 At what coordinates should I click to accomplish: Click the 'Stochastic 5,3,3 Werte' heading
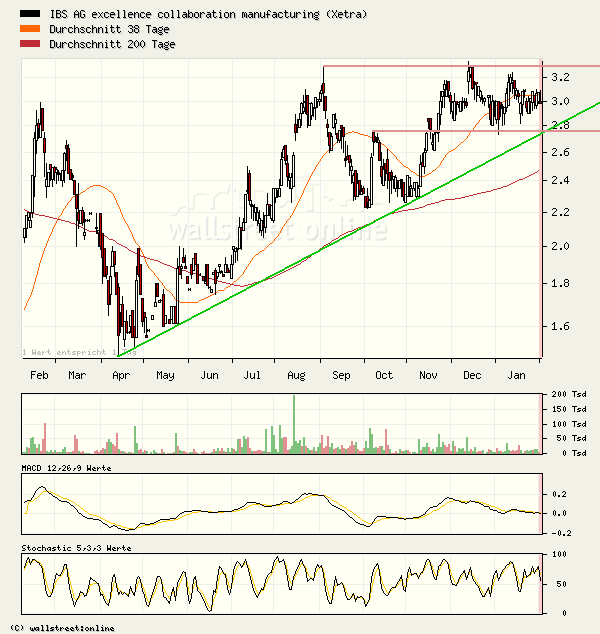76,548
